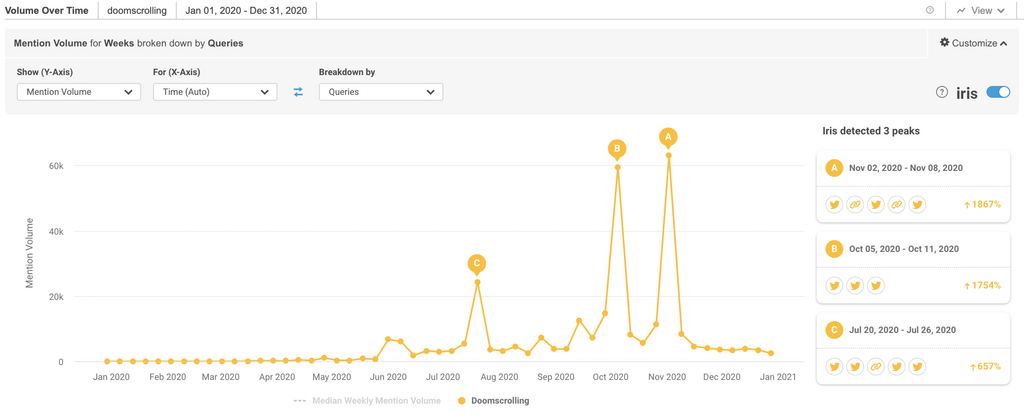The image size is (1024, 415).
Task: Open the Queries breakdown dropdown
Action: (380, 92)
